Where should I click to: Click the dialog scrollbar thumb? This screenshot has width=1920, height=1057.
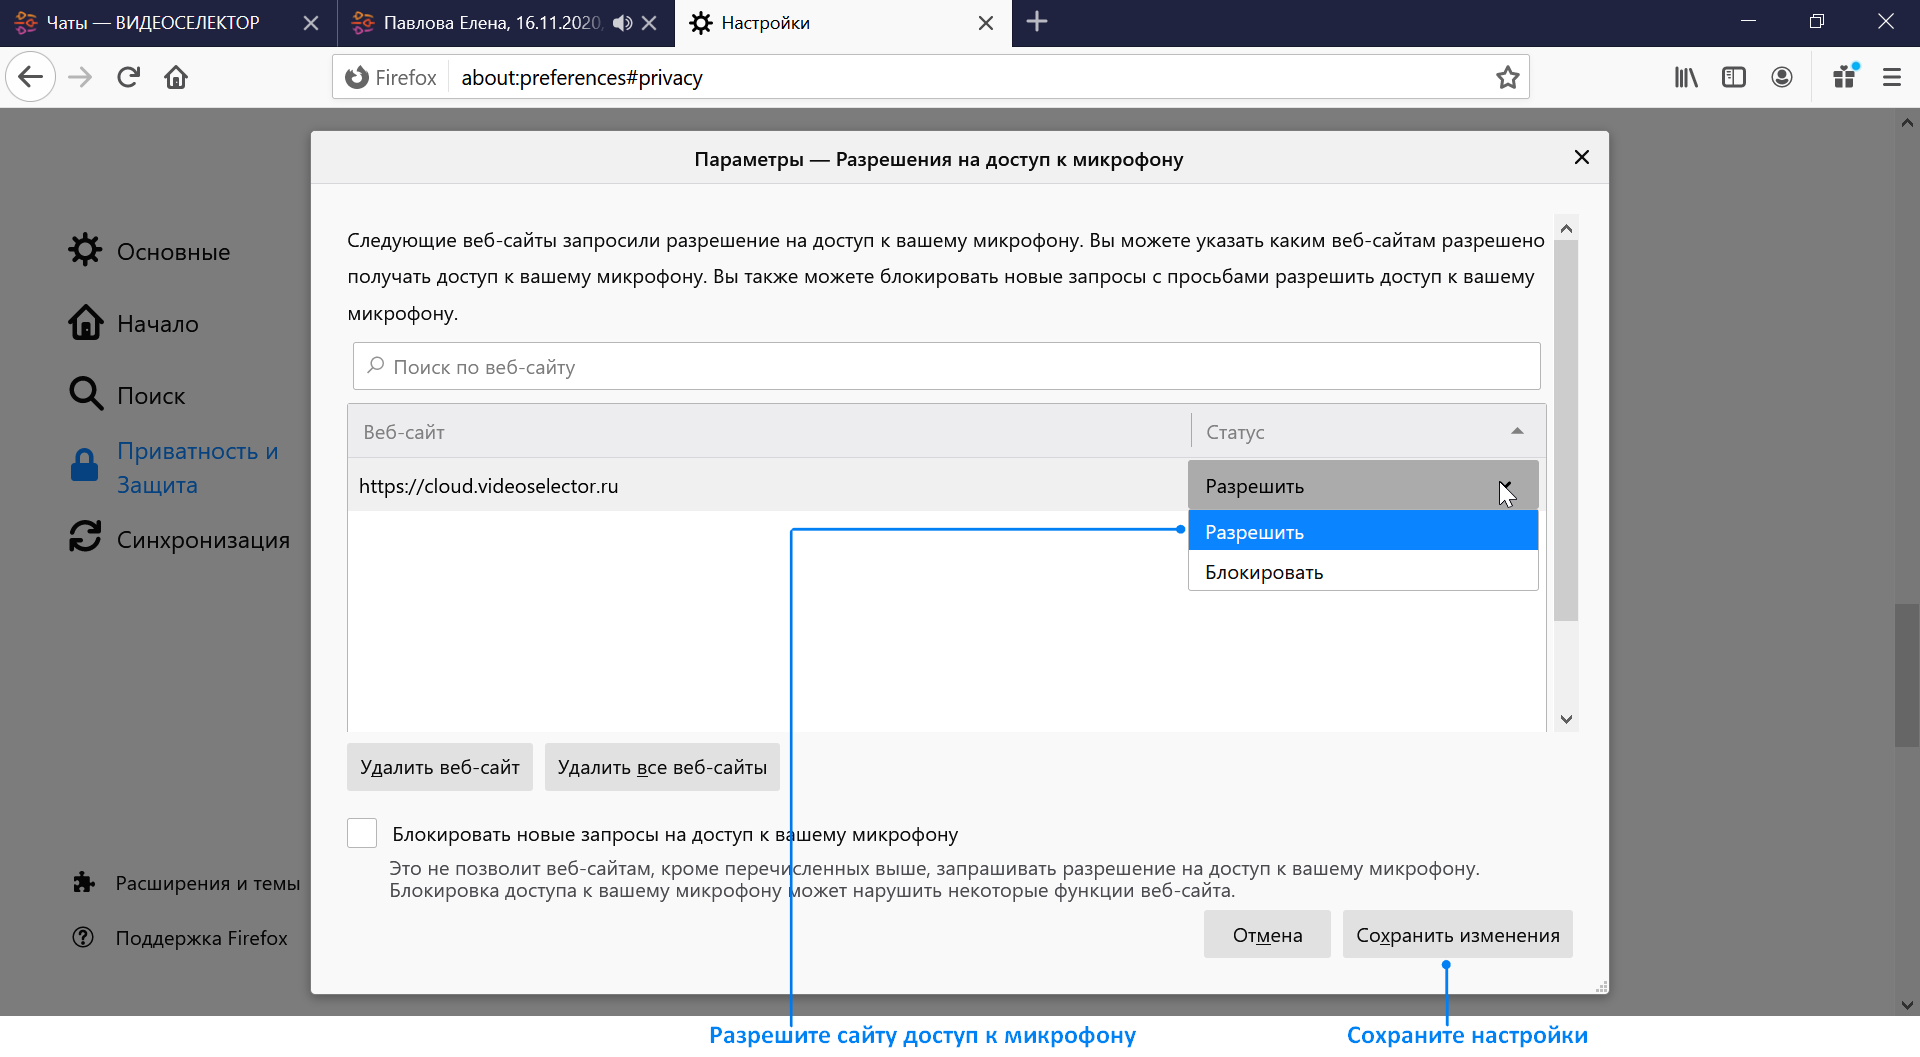pyautogui.click(x=1567, y=430)
